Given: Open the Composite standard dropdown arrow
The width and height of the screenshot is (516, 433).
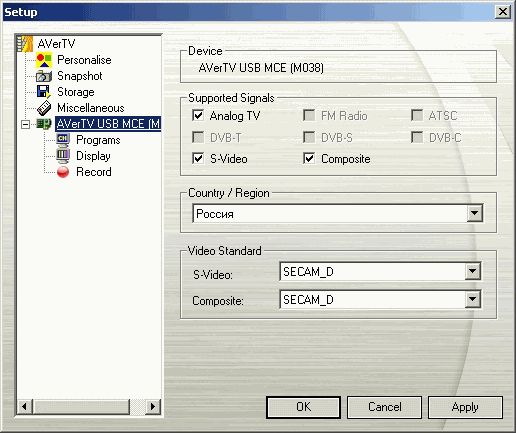Looking at the screenshot, I should coord(472,299).
